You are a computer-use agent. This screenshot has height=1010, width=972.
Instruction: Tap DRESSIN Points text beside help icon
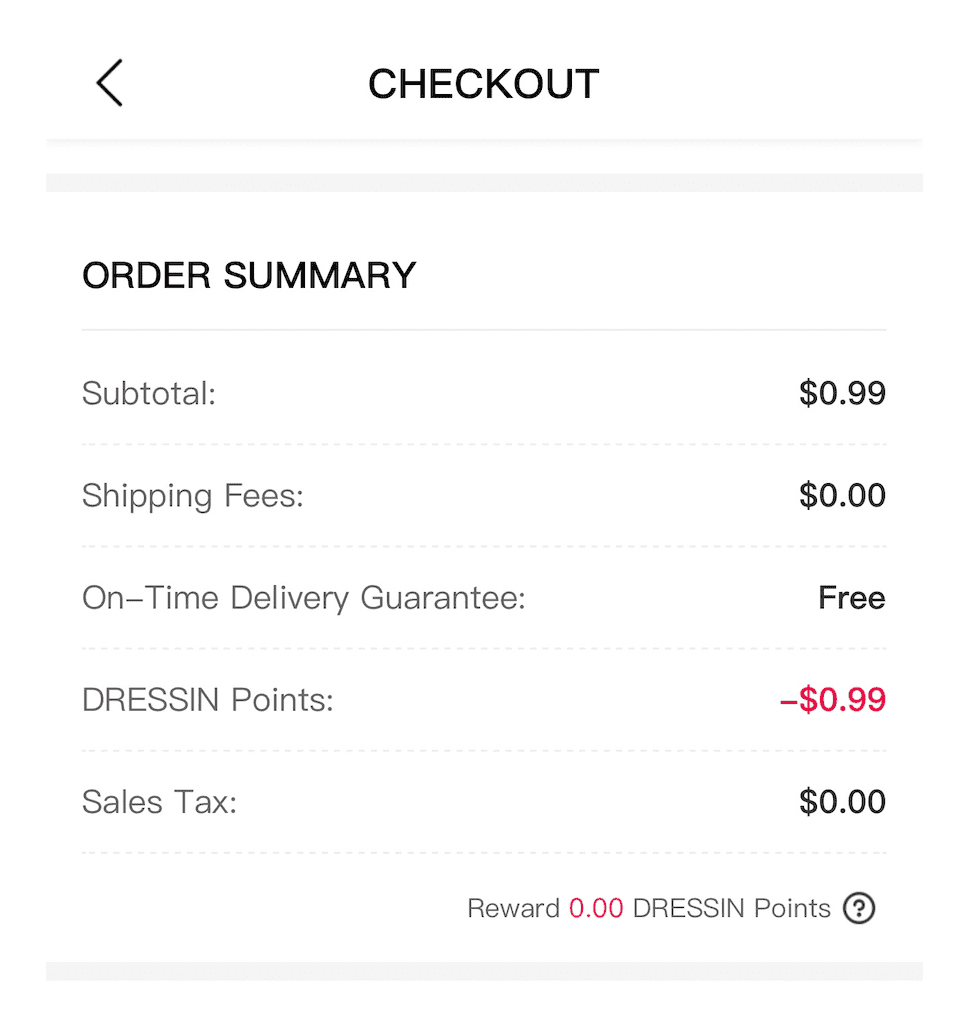click(x=731, y=908)
